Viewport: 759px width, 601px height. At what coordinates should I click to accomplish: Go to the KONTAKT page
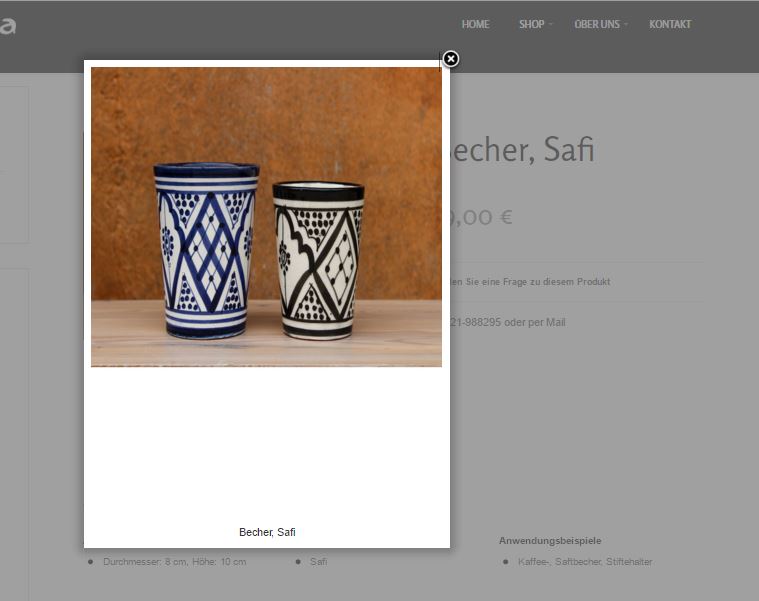click(670, 24)
